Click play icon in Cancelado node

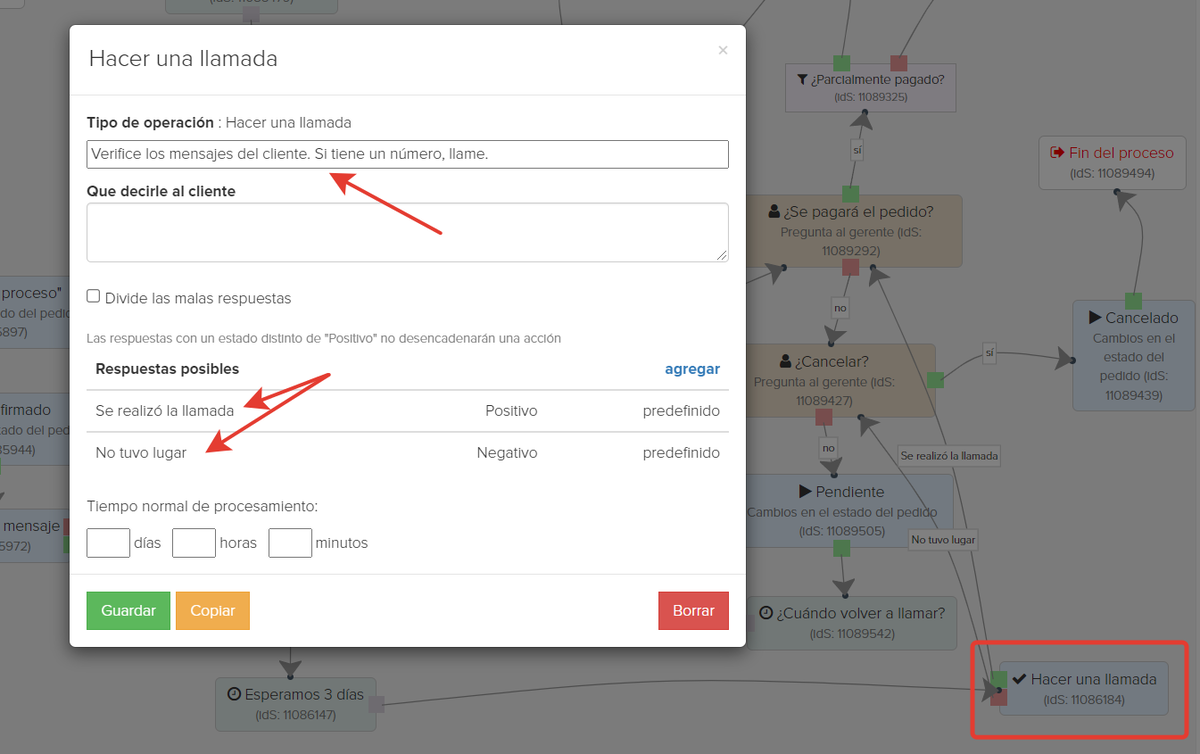tap(1095, 318)
